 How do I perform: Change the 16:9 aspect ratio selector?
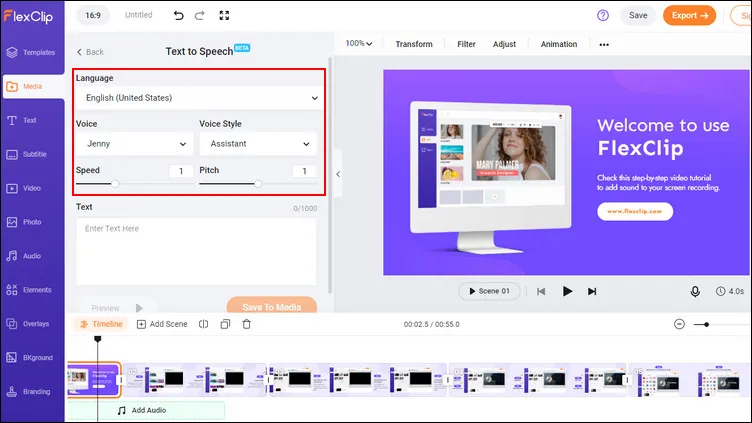click(93, 15)
